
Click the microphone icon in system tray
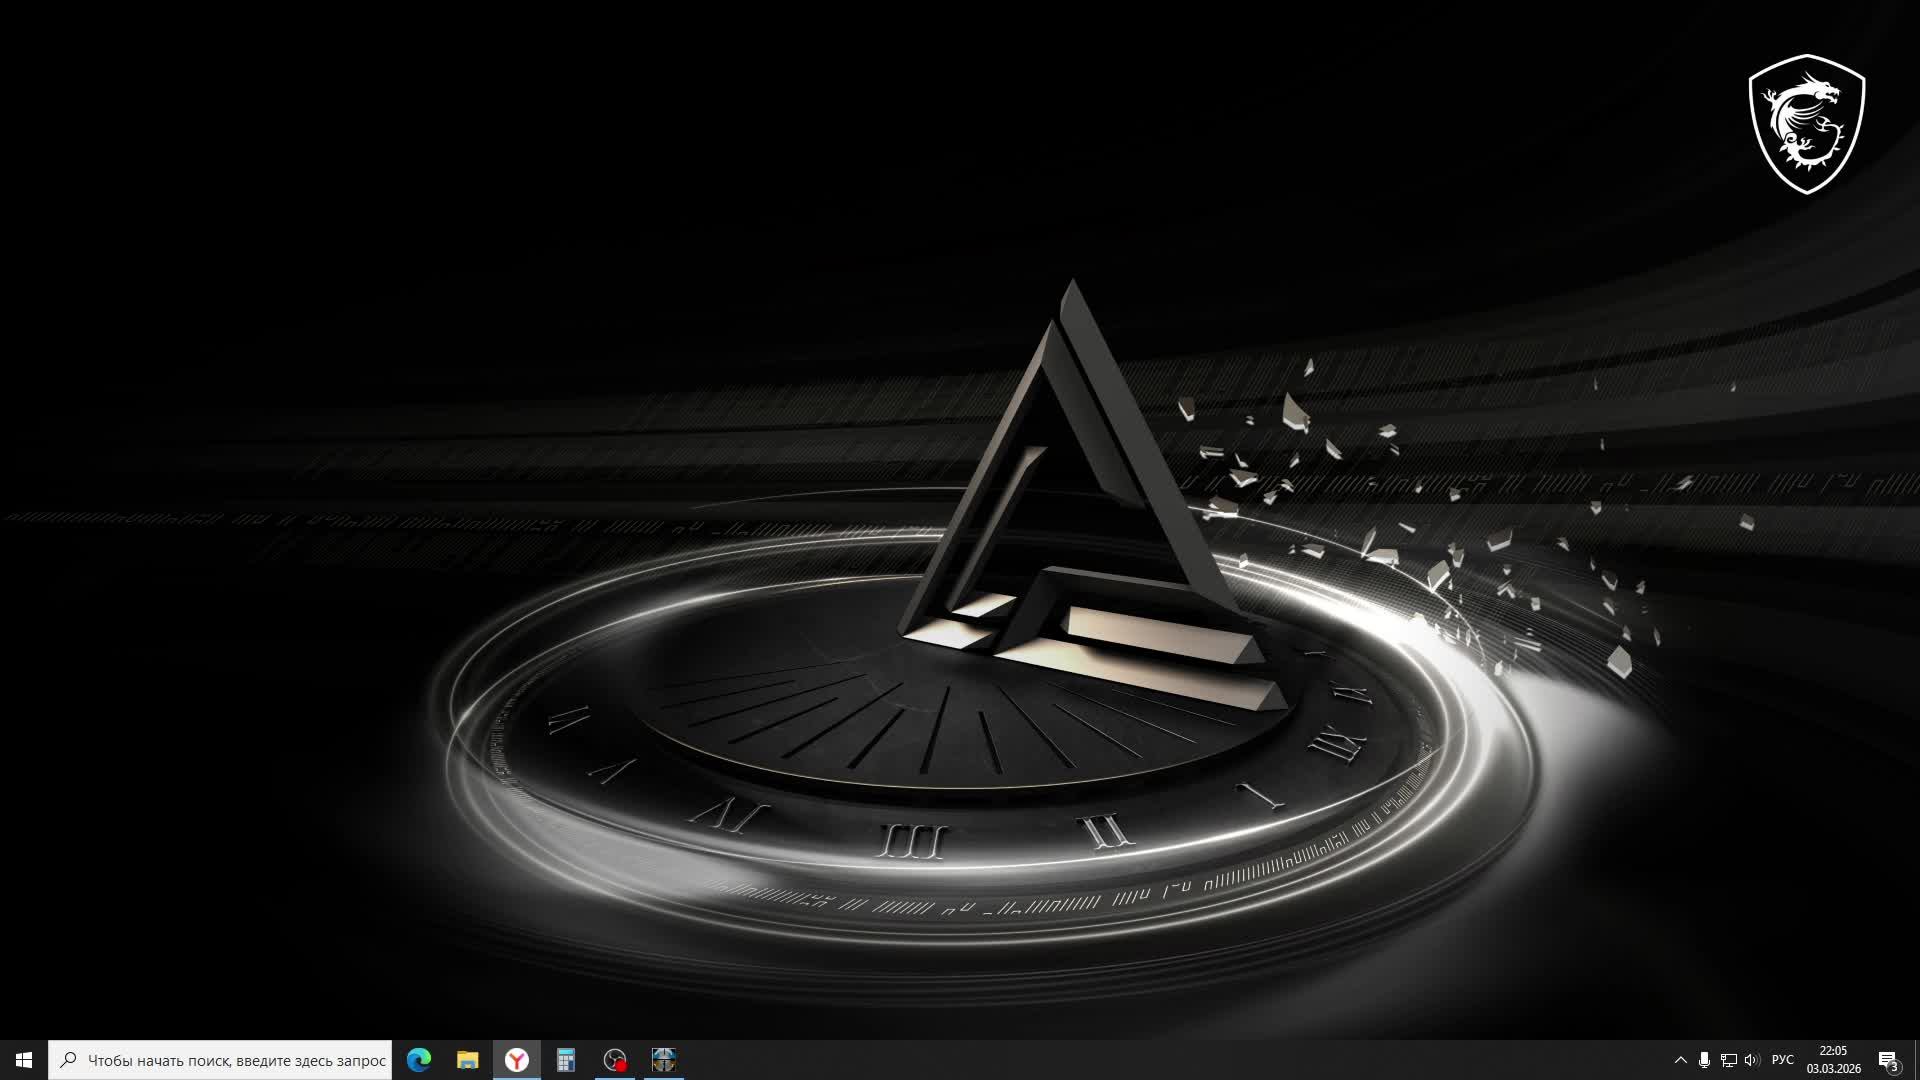pyautogui.click(x=1704, y=1060)
